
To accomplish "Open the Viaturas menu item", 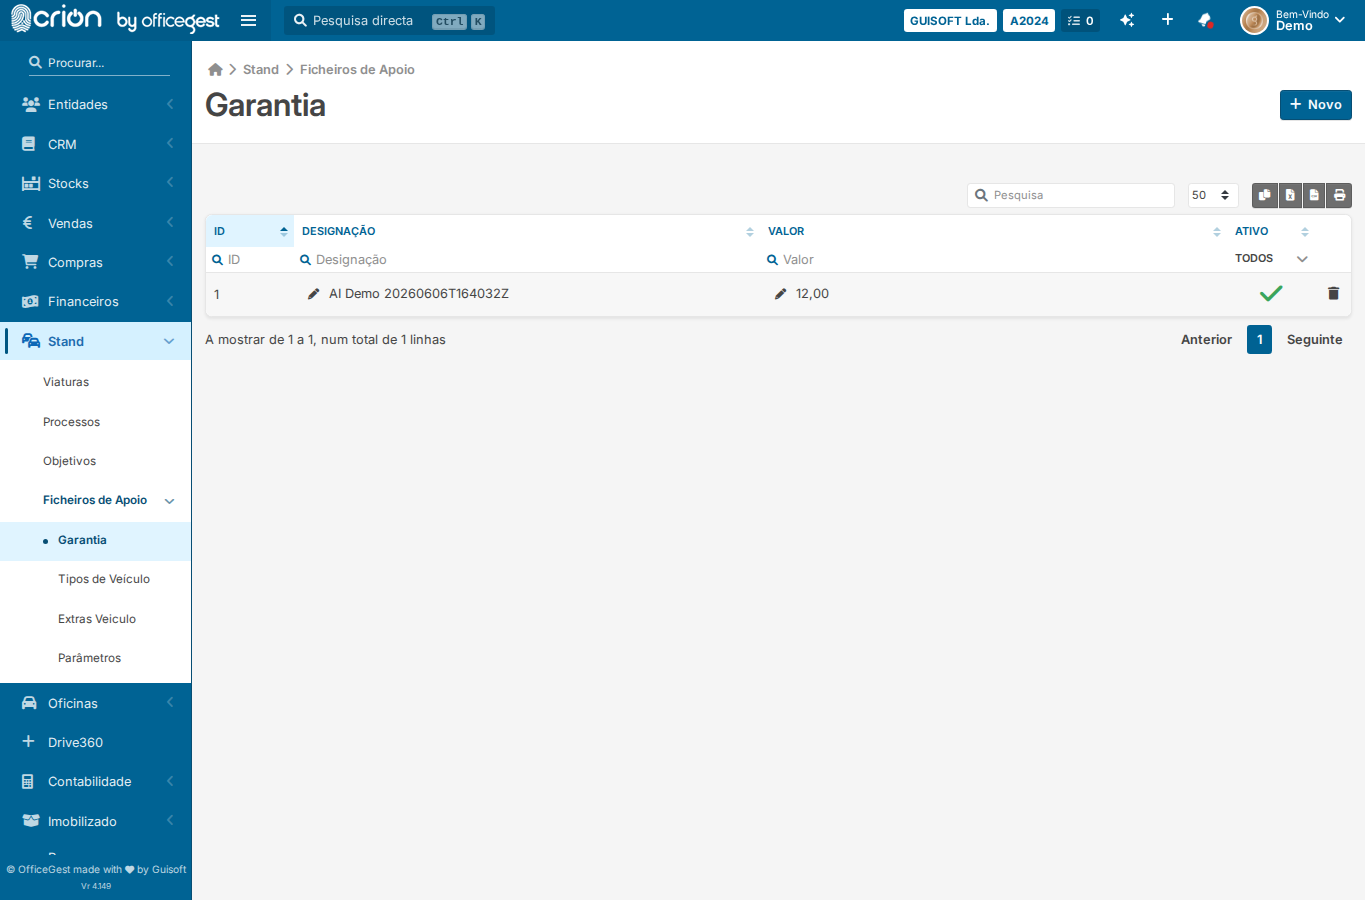I will 66,382.
